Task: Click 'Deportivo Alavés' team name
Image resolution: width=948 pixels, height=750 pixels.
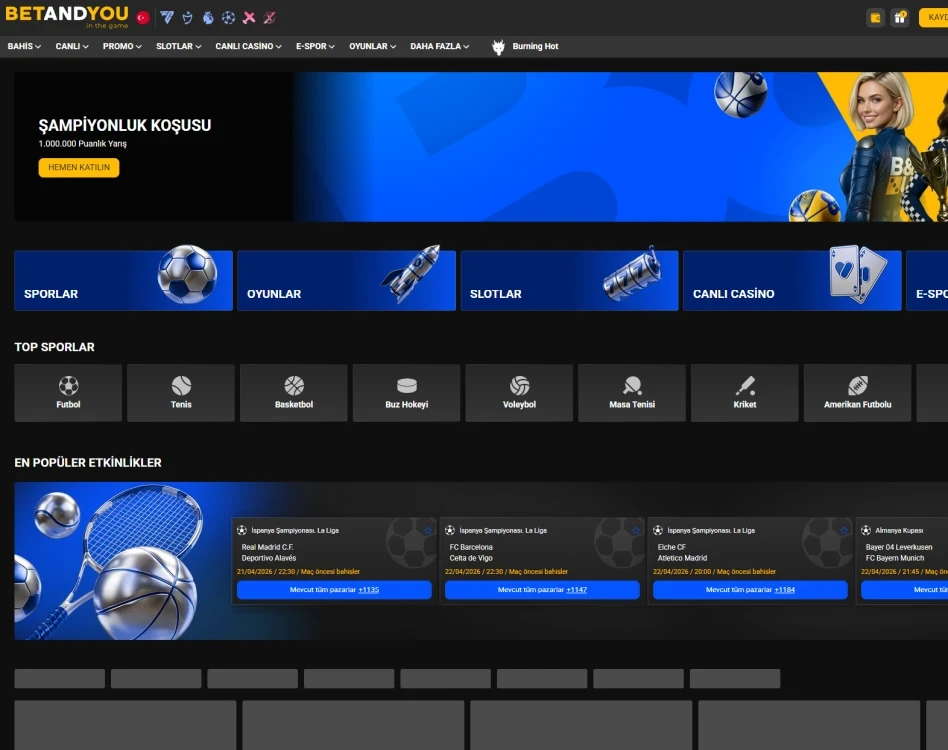Action: coord(268,558)
